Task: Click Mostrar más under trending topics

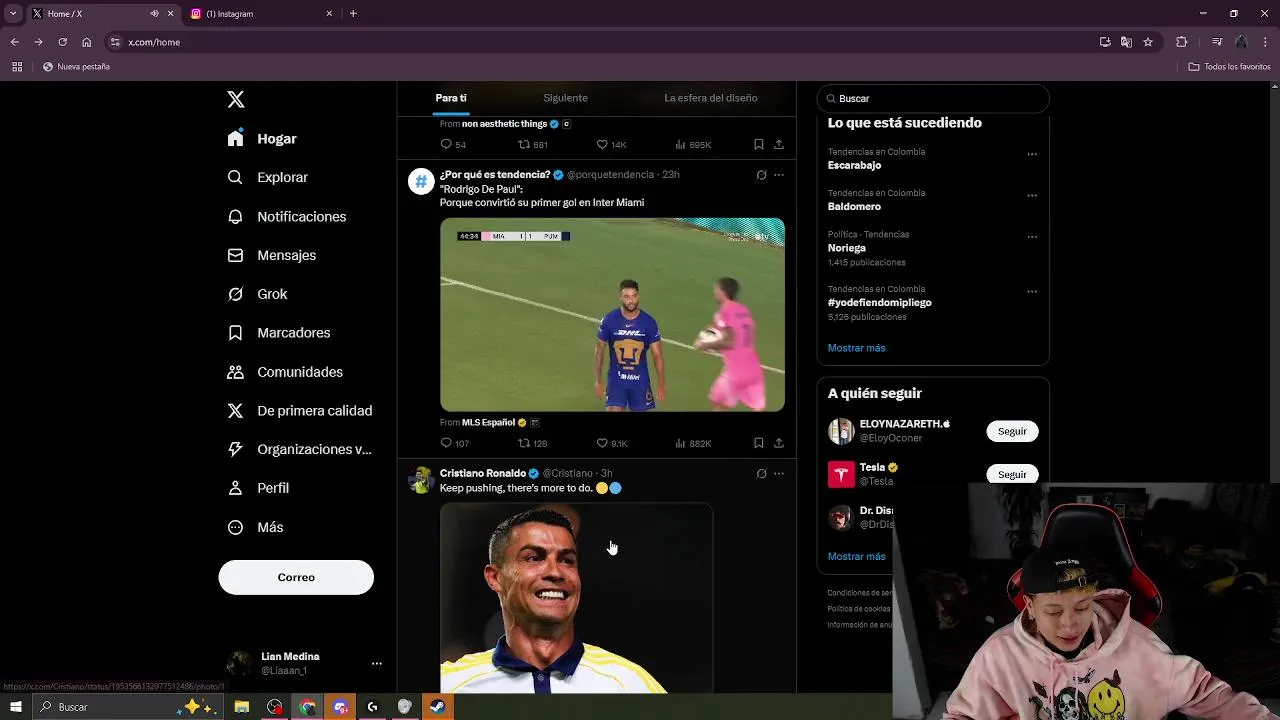Action: point(856,348)
